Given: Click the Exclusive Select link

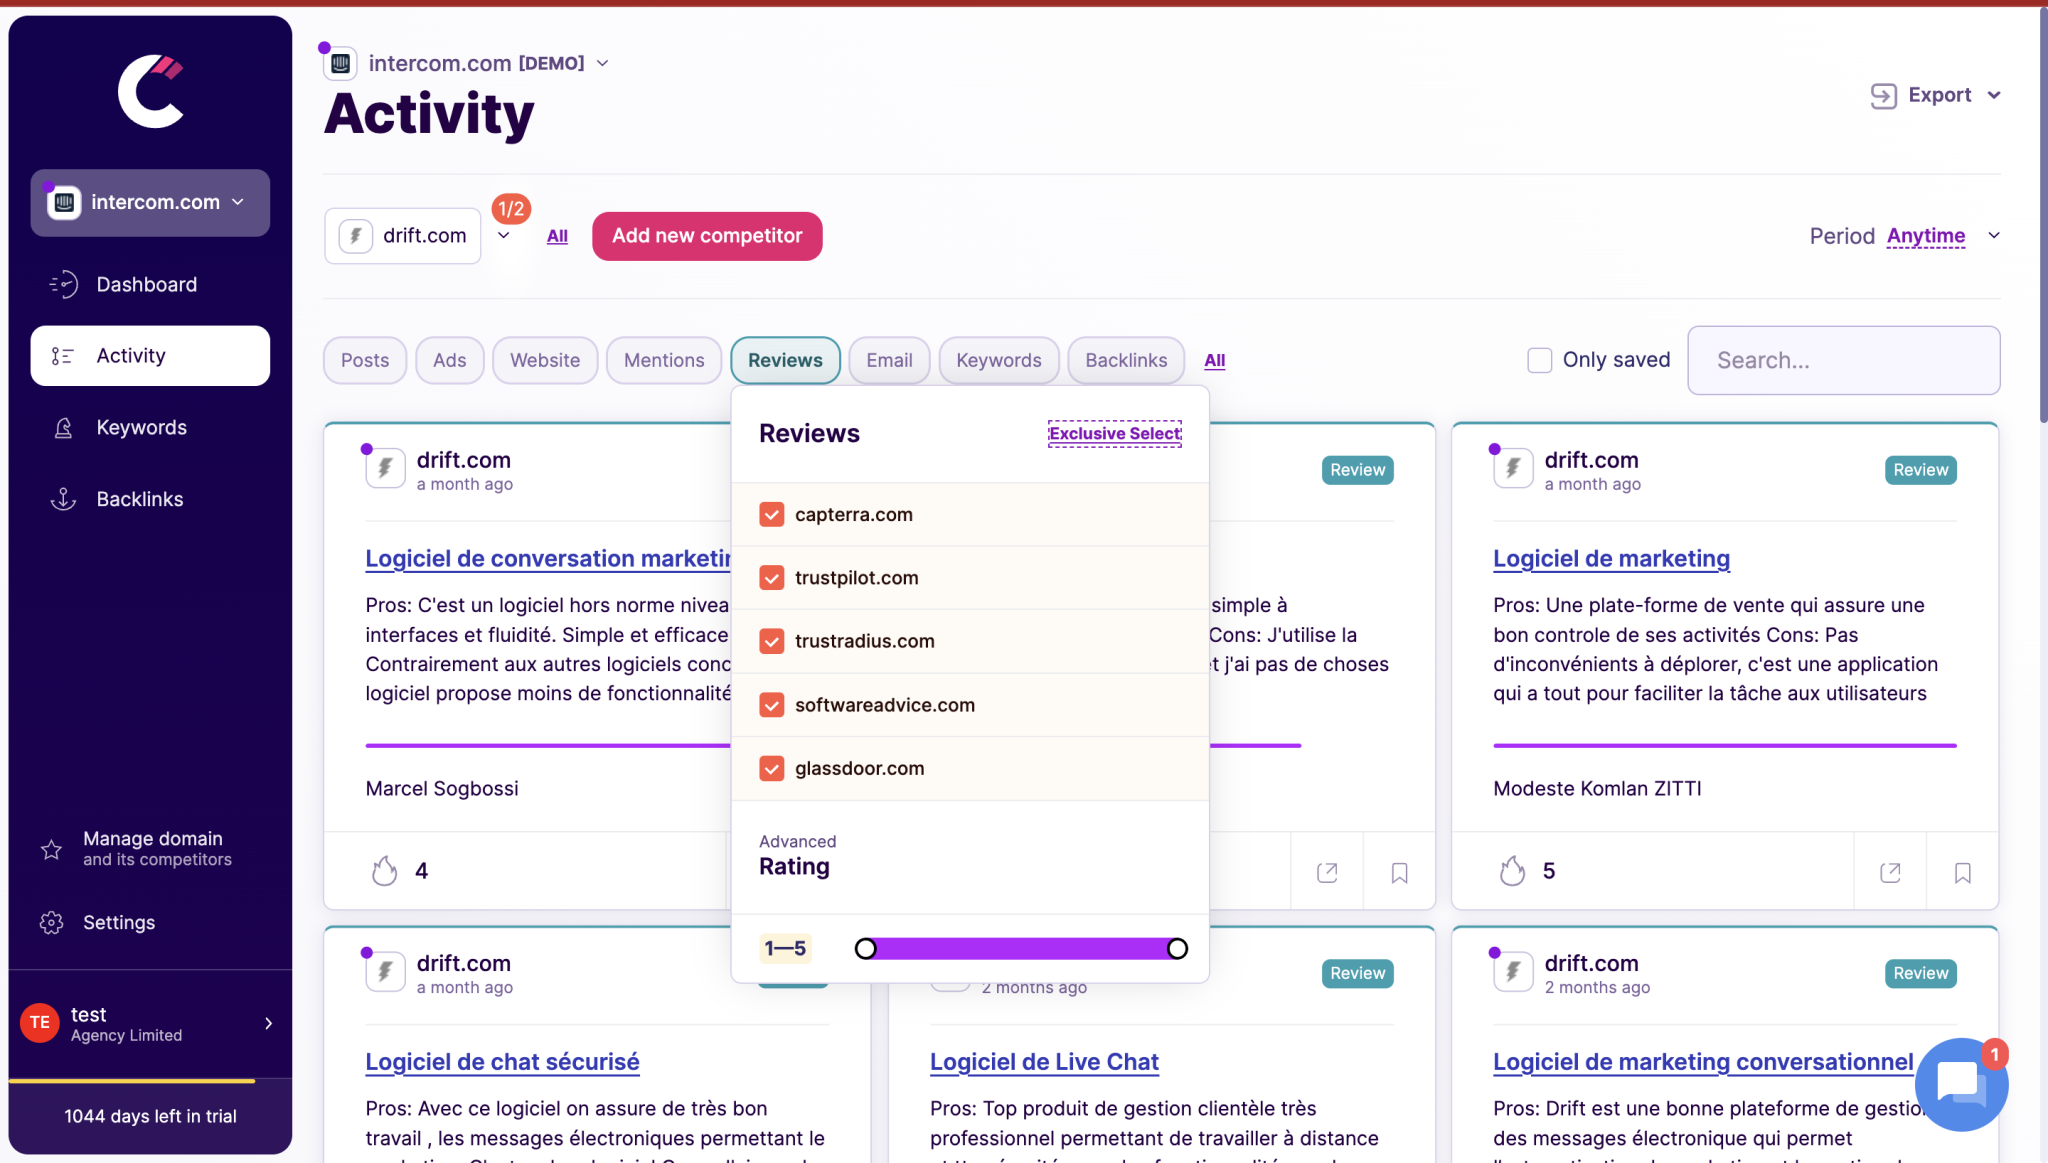Looking at the screenshot, I should pos(1114,433).
